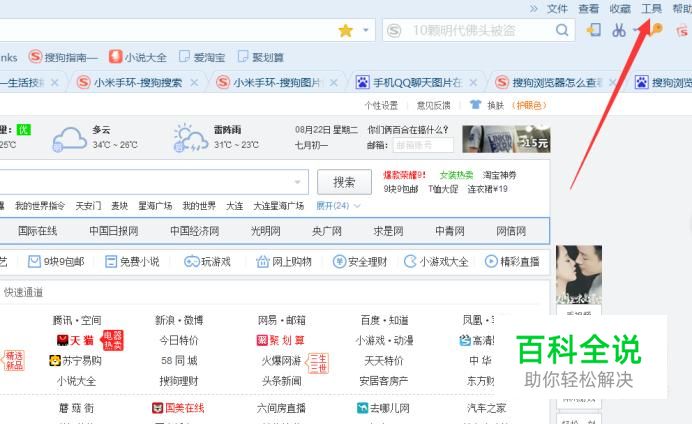Open 新浪·微博 link
The height and width of the screenshot is (424, 692).
179,320
